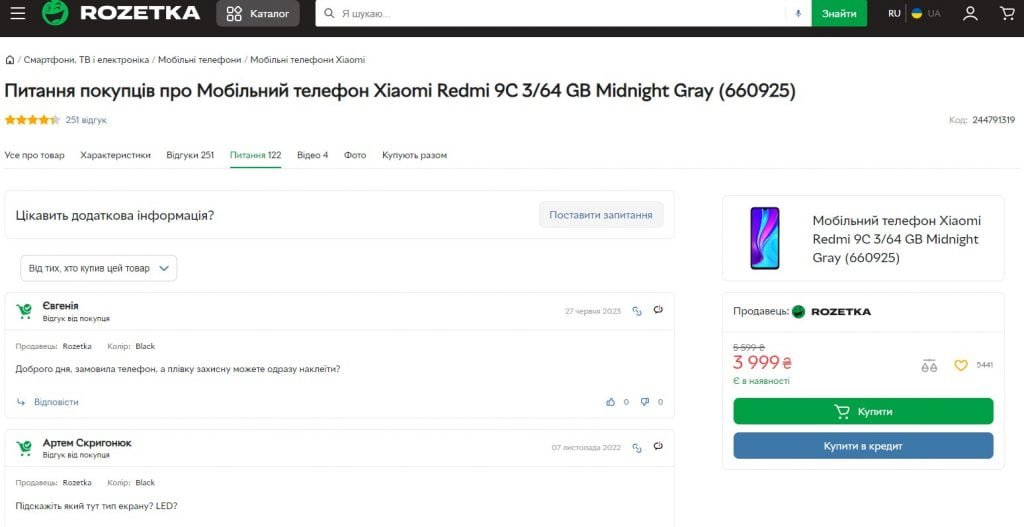Like Євгенія's question with thumbs up
This screenshot has height=527, width=1024.
pyautogui.click(x=611, y=402)
